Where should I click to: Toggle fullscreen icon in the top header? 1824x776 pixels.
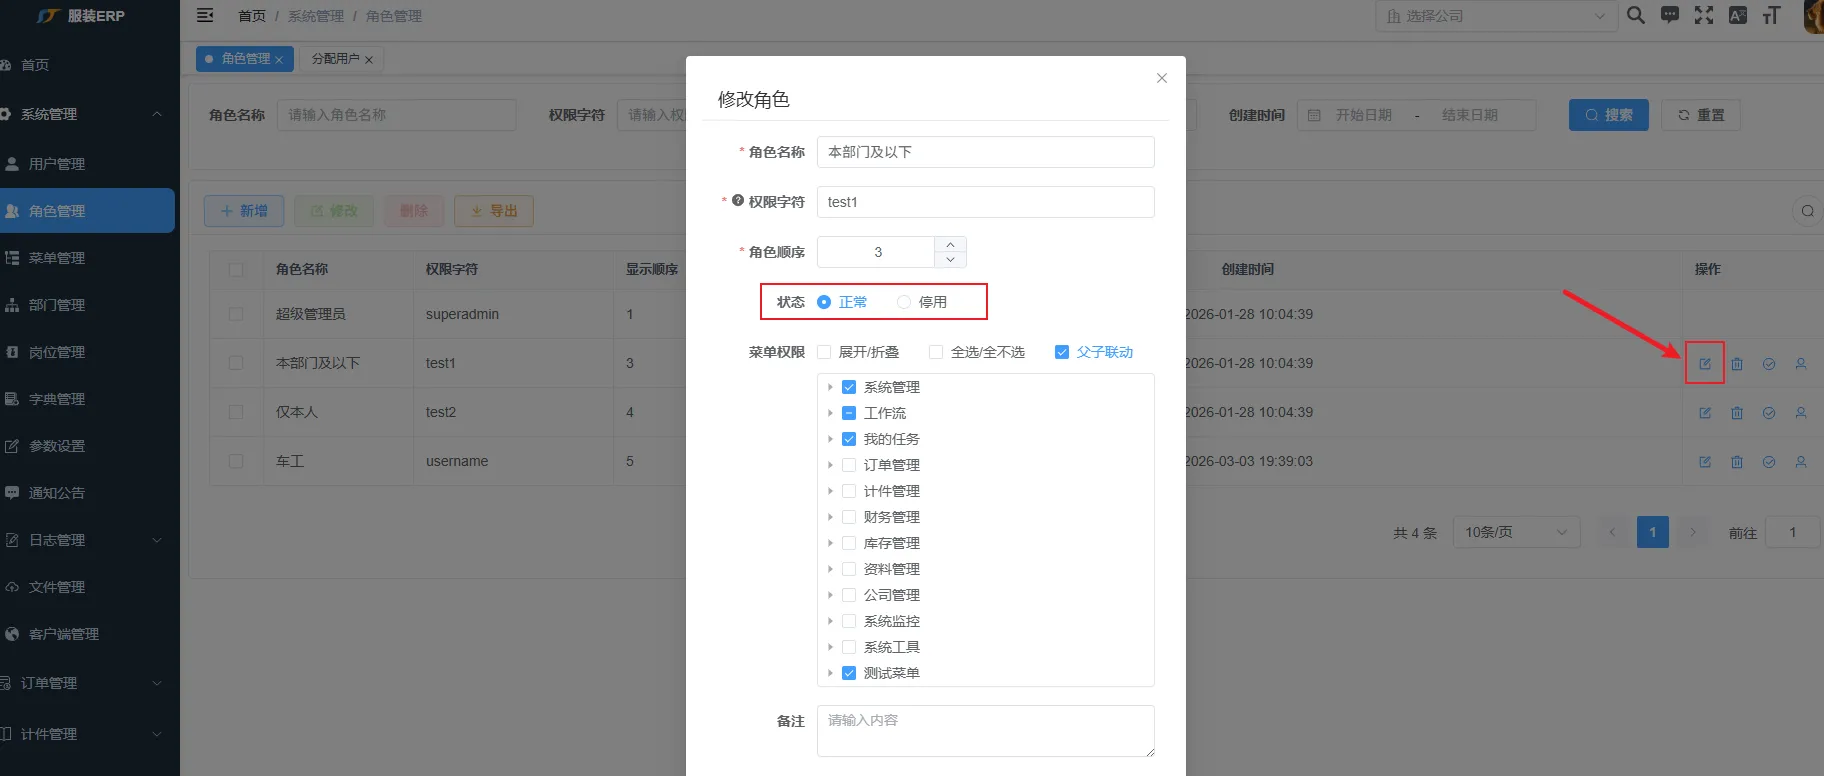point(1704,15)
